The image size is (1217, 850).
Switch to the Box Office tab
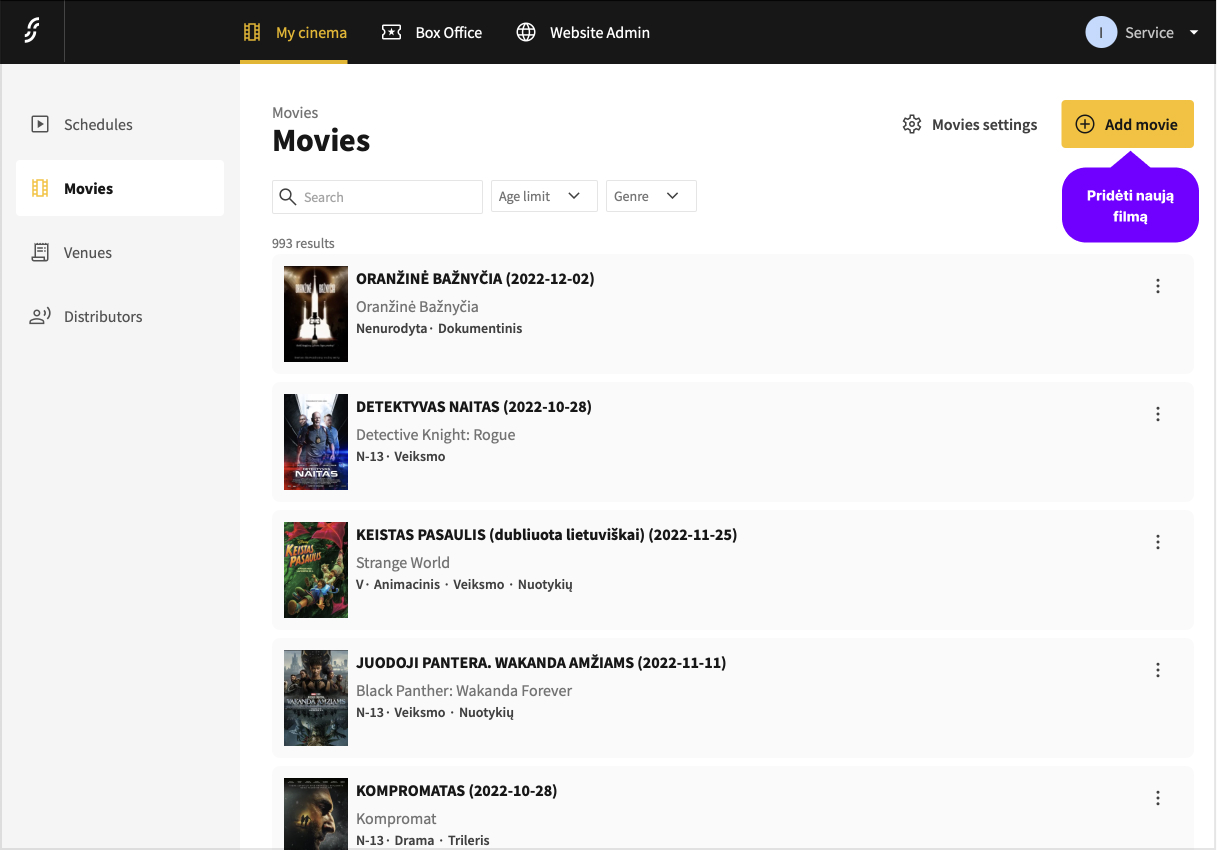432,32
